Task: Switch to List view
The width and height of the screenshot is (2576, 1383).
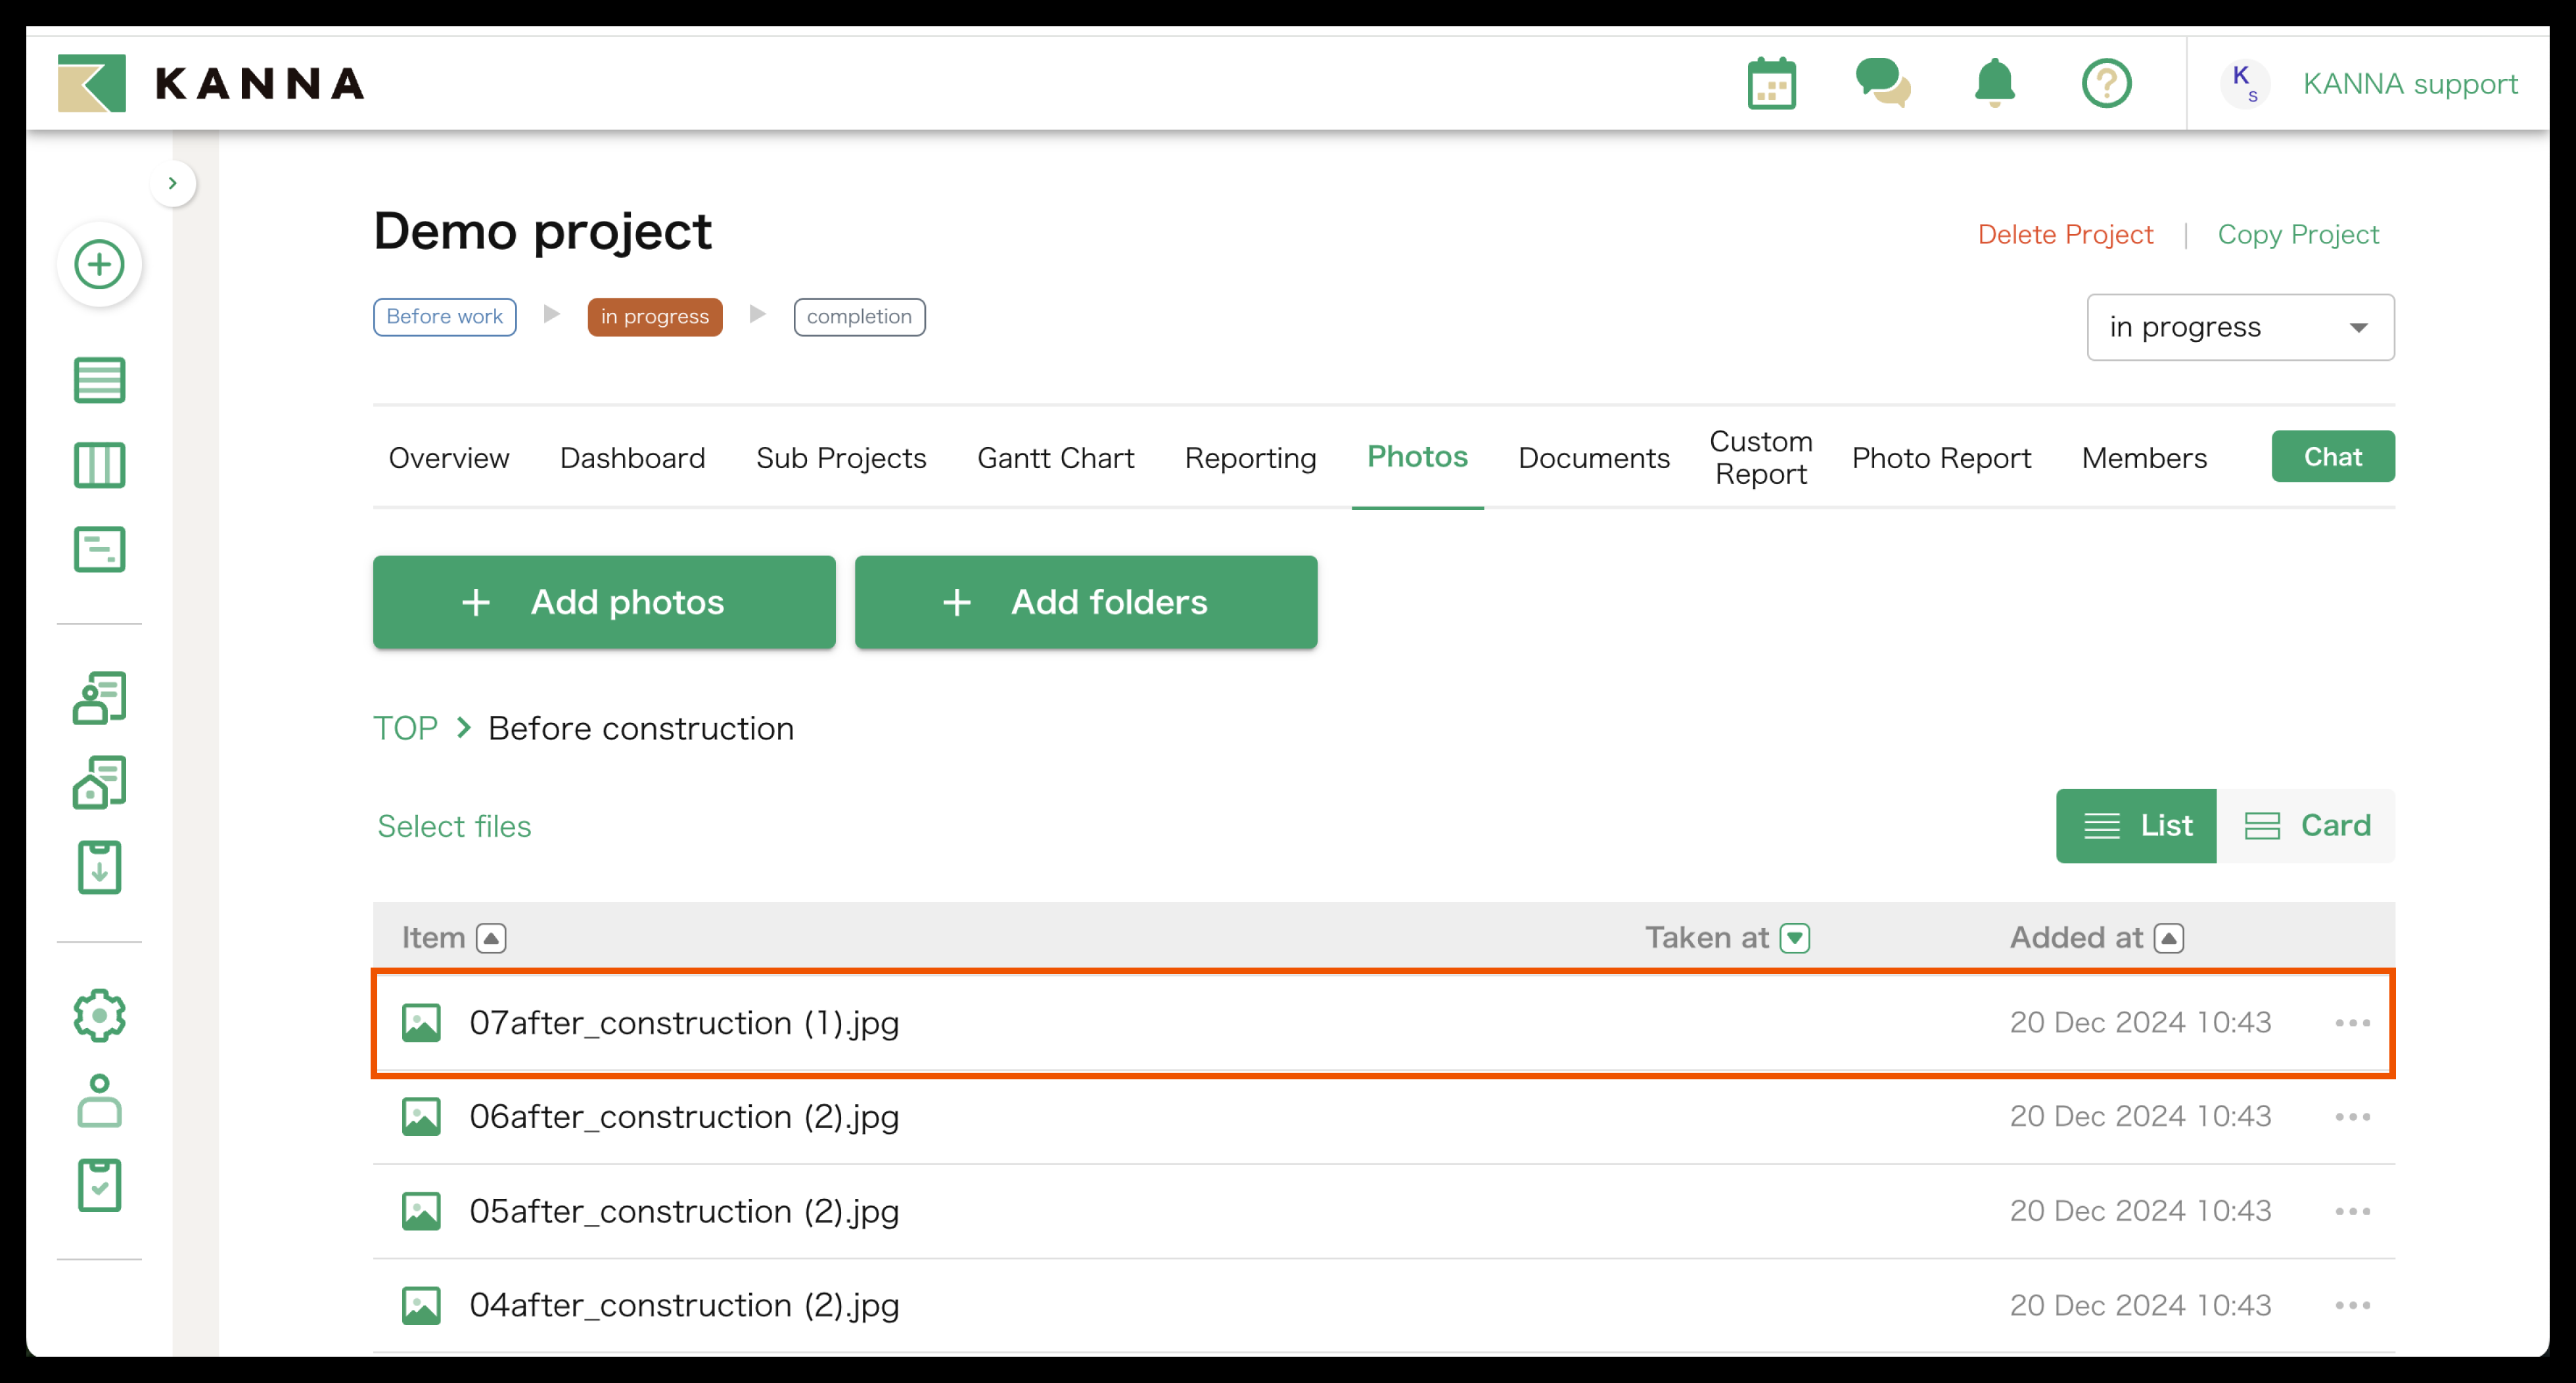Action: point(2136,826)
